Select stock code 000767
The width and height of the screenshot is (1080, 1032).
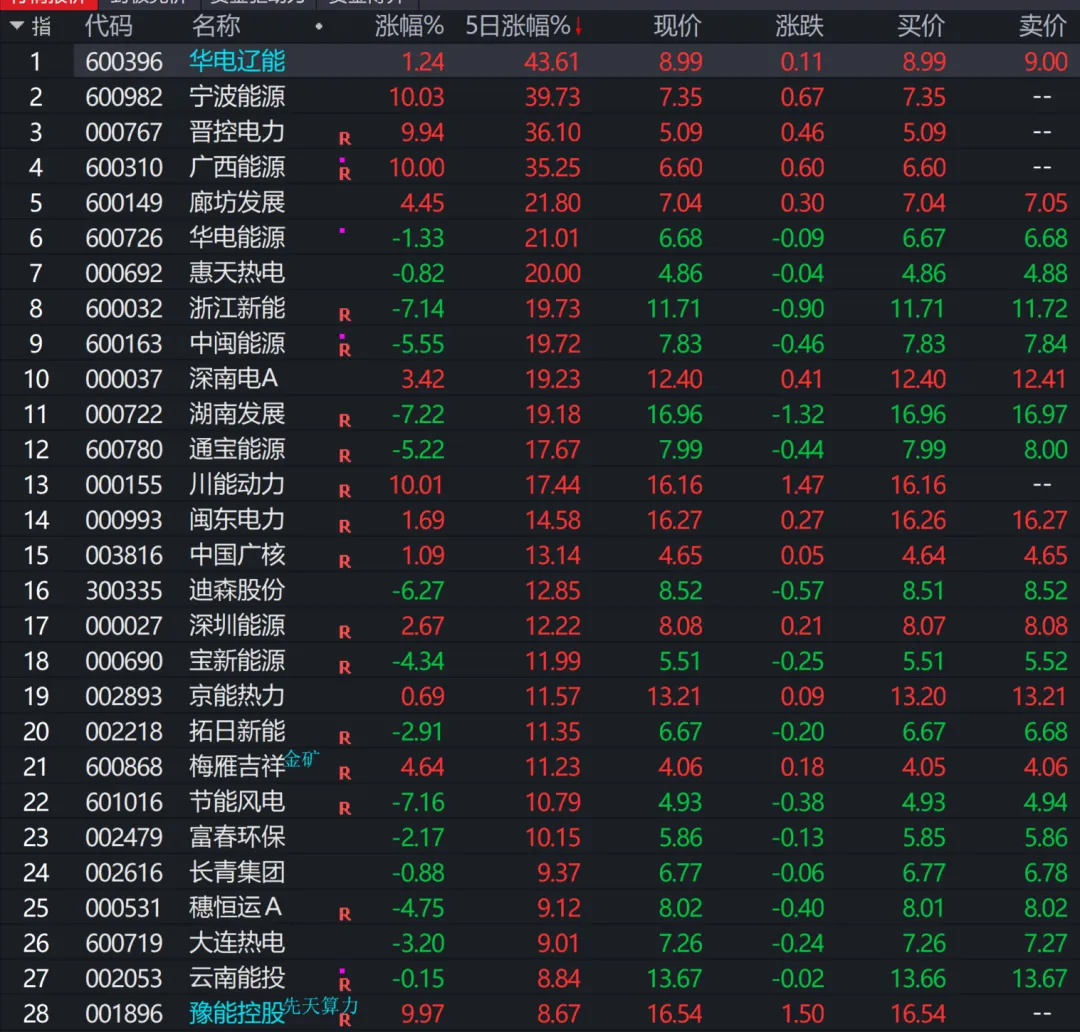(x=124, y=132)
